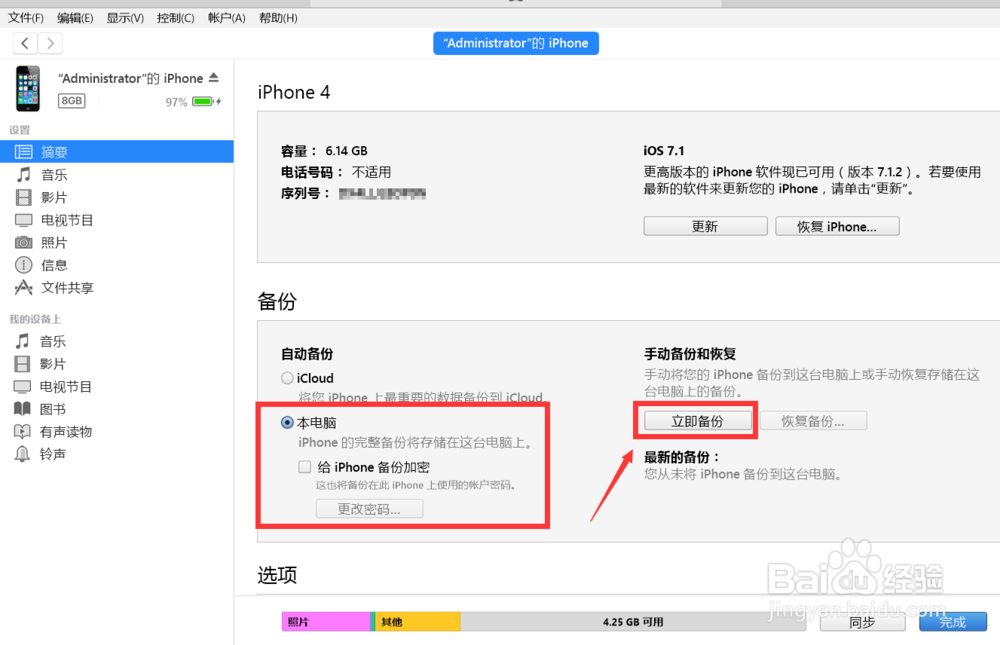Click the 容量 6.14 GB text

(325, 151)
